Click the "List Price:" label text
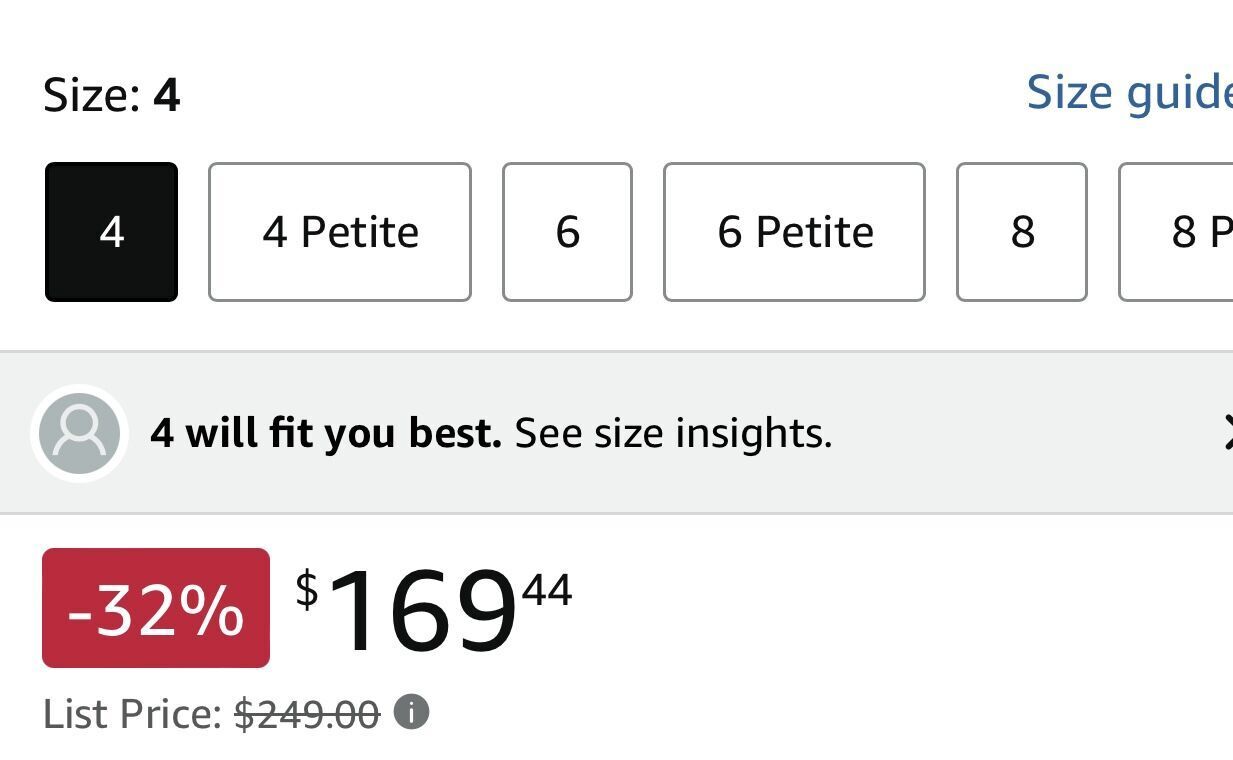 tap(132, 715)
